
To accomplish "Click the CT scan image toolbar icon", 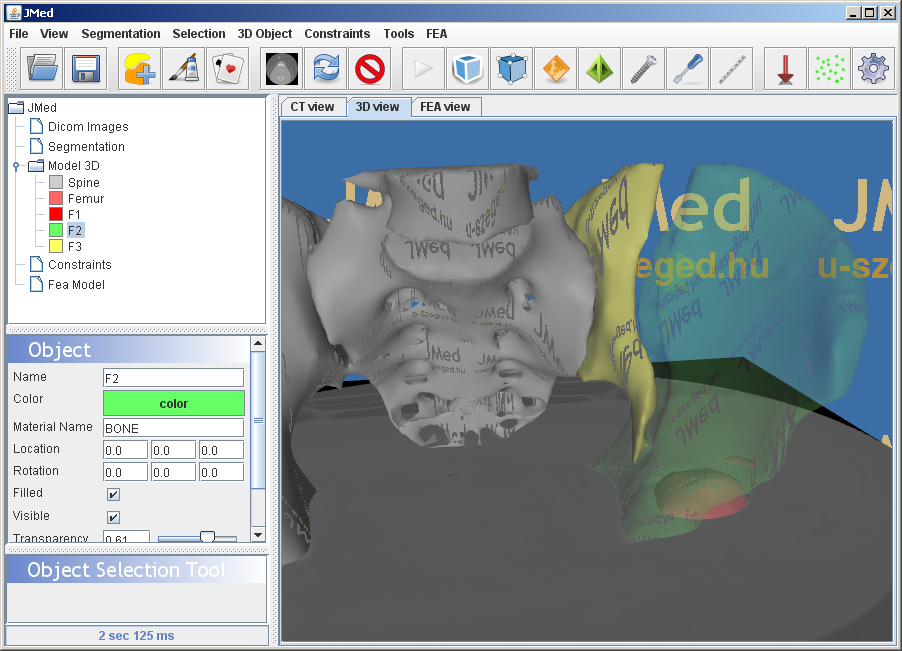I will [x=282, y=69].
